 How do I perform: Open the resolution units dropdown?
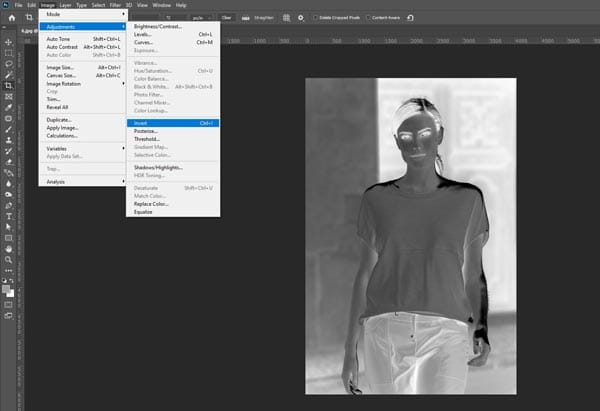(x=202, y=18)
